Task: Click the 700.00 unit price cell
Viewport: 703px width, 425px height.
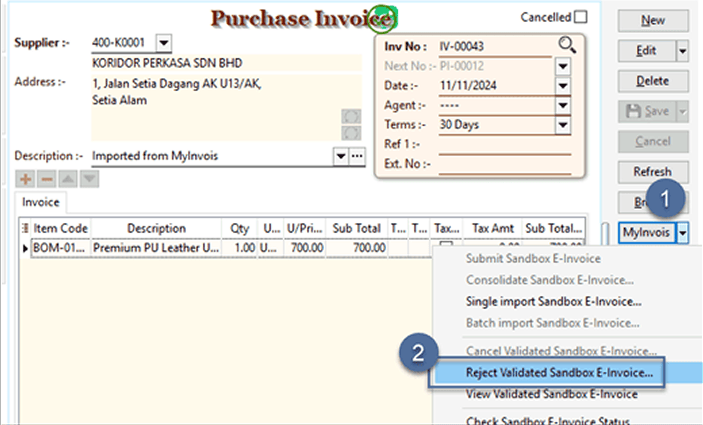Action: click(305, 248)
